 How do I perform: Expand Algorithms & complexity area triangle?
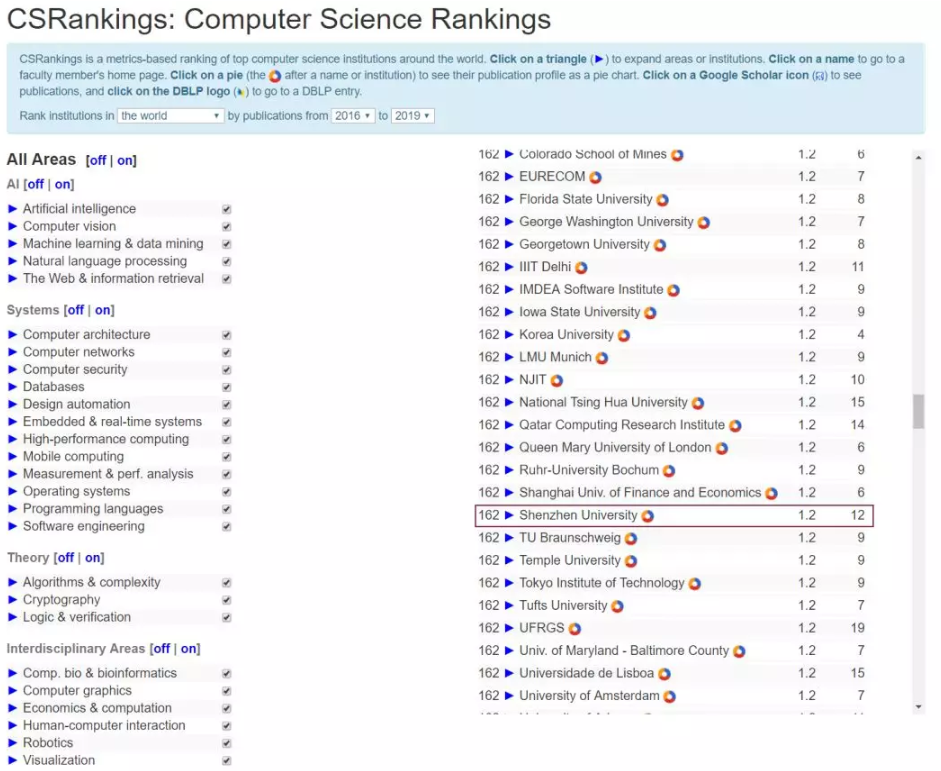[x=12, y=582]
